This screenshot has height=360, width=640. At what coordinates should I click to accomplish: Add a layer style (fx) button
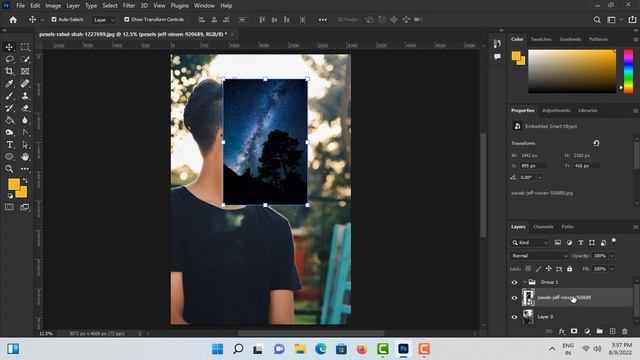[x=562, y=331]
